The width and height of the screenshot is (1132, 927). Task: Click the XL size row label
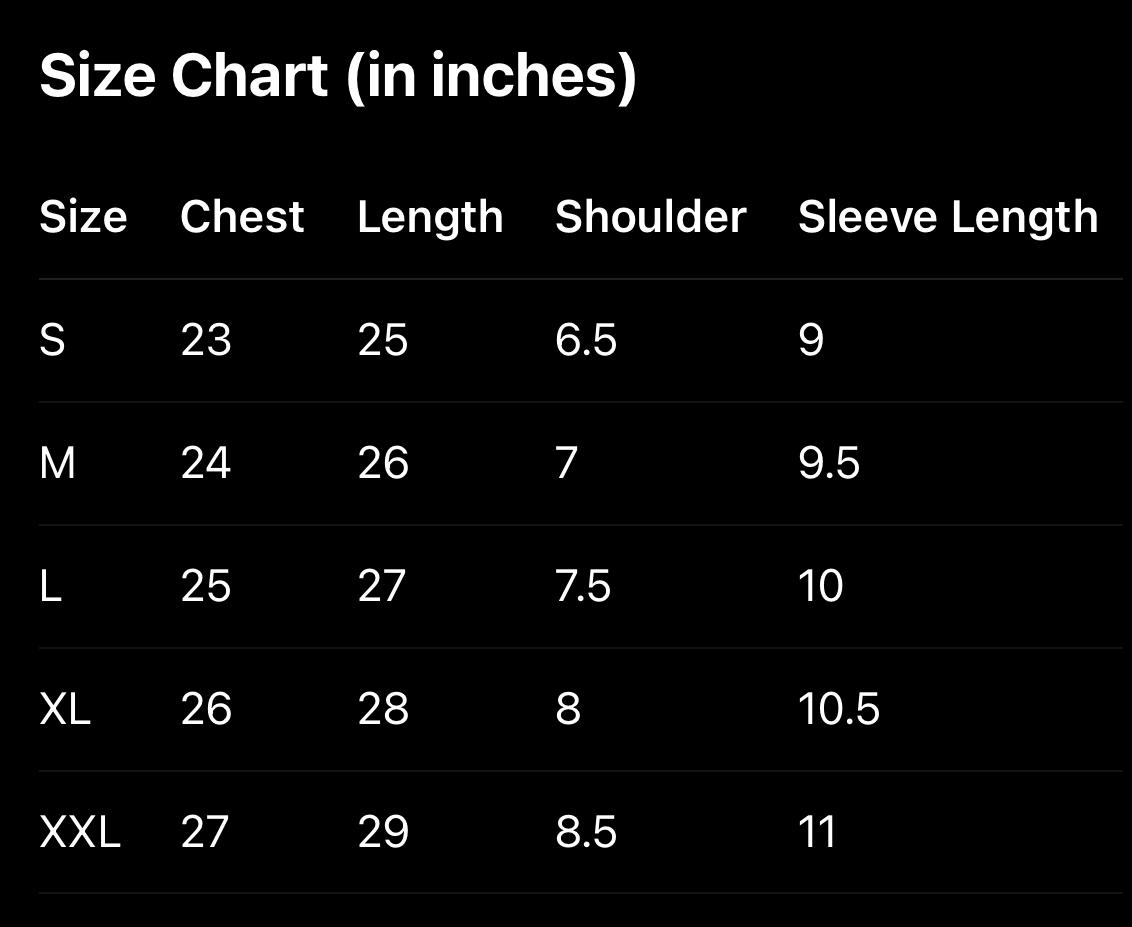65,709
